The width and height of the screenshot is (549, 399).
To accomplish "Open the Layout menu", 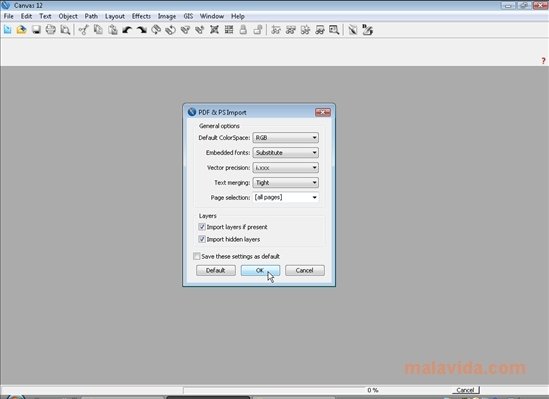I will [x=115, y=16].
